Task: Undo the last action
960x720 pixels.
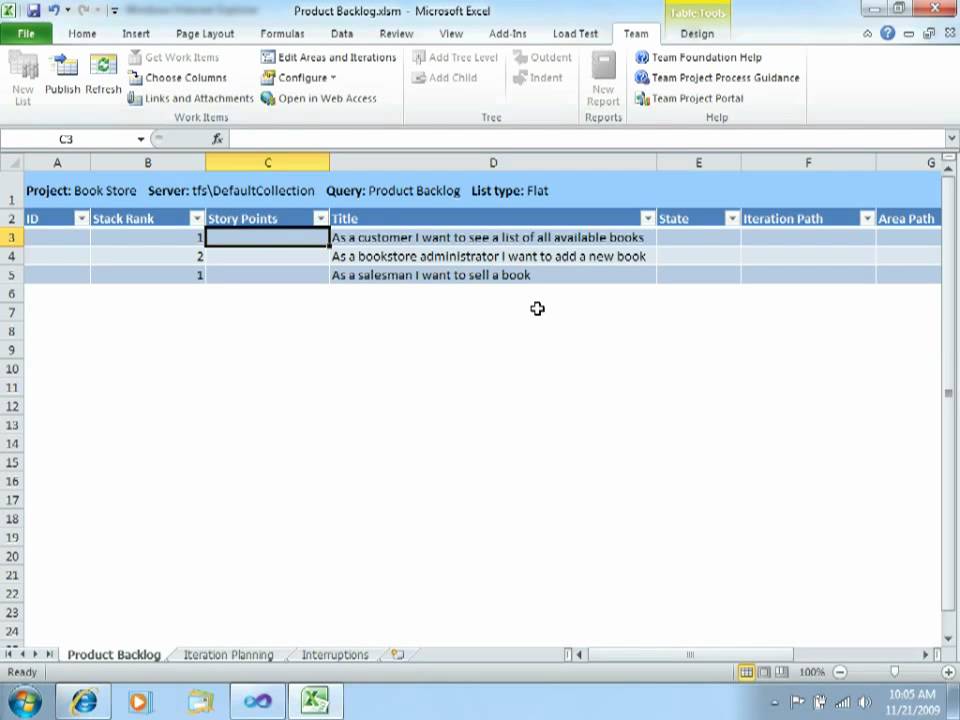Action: (54, 10)
